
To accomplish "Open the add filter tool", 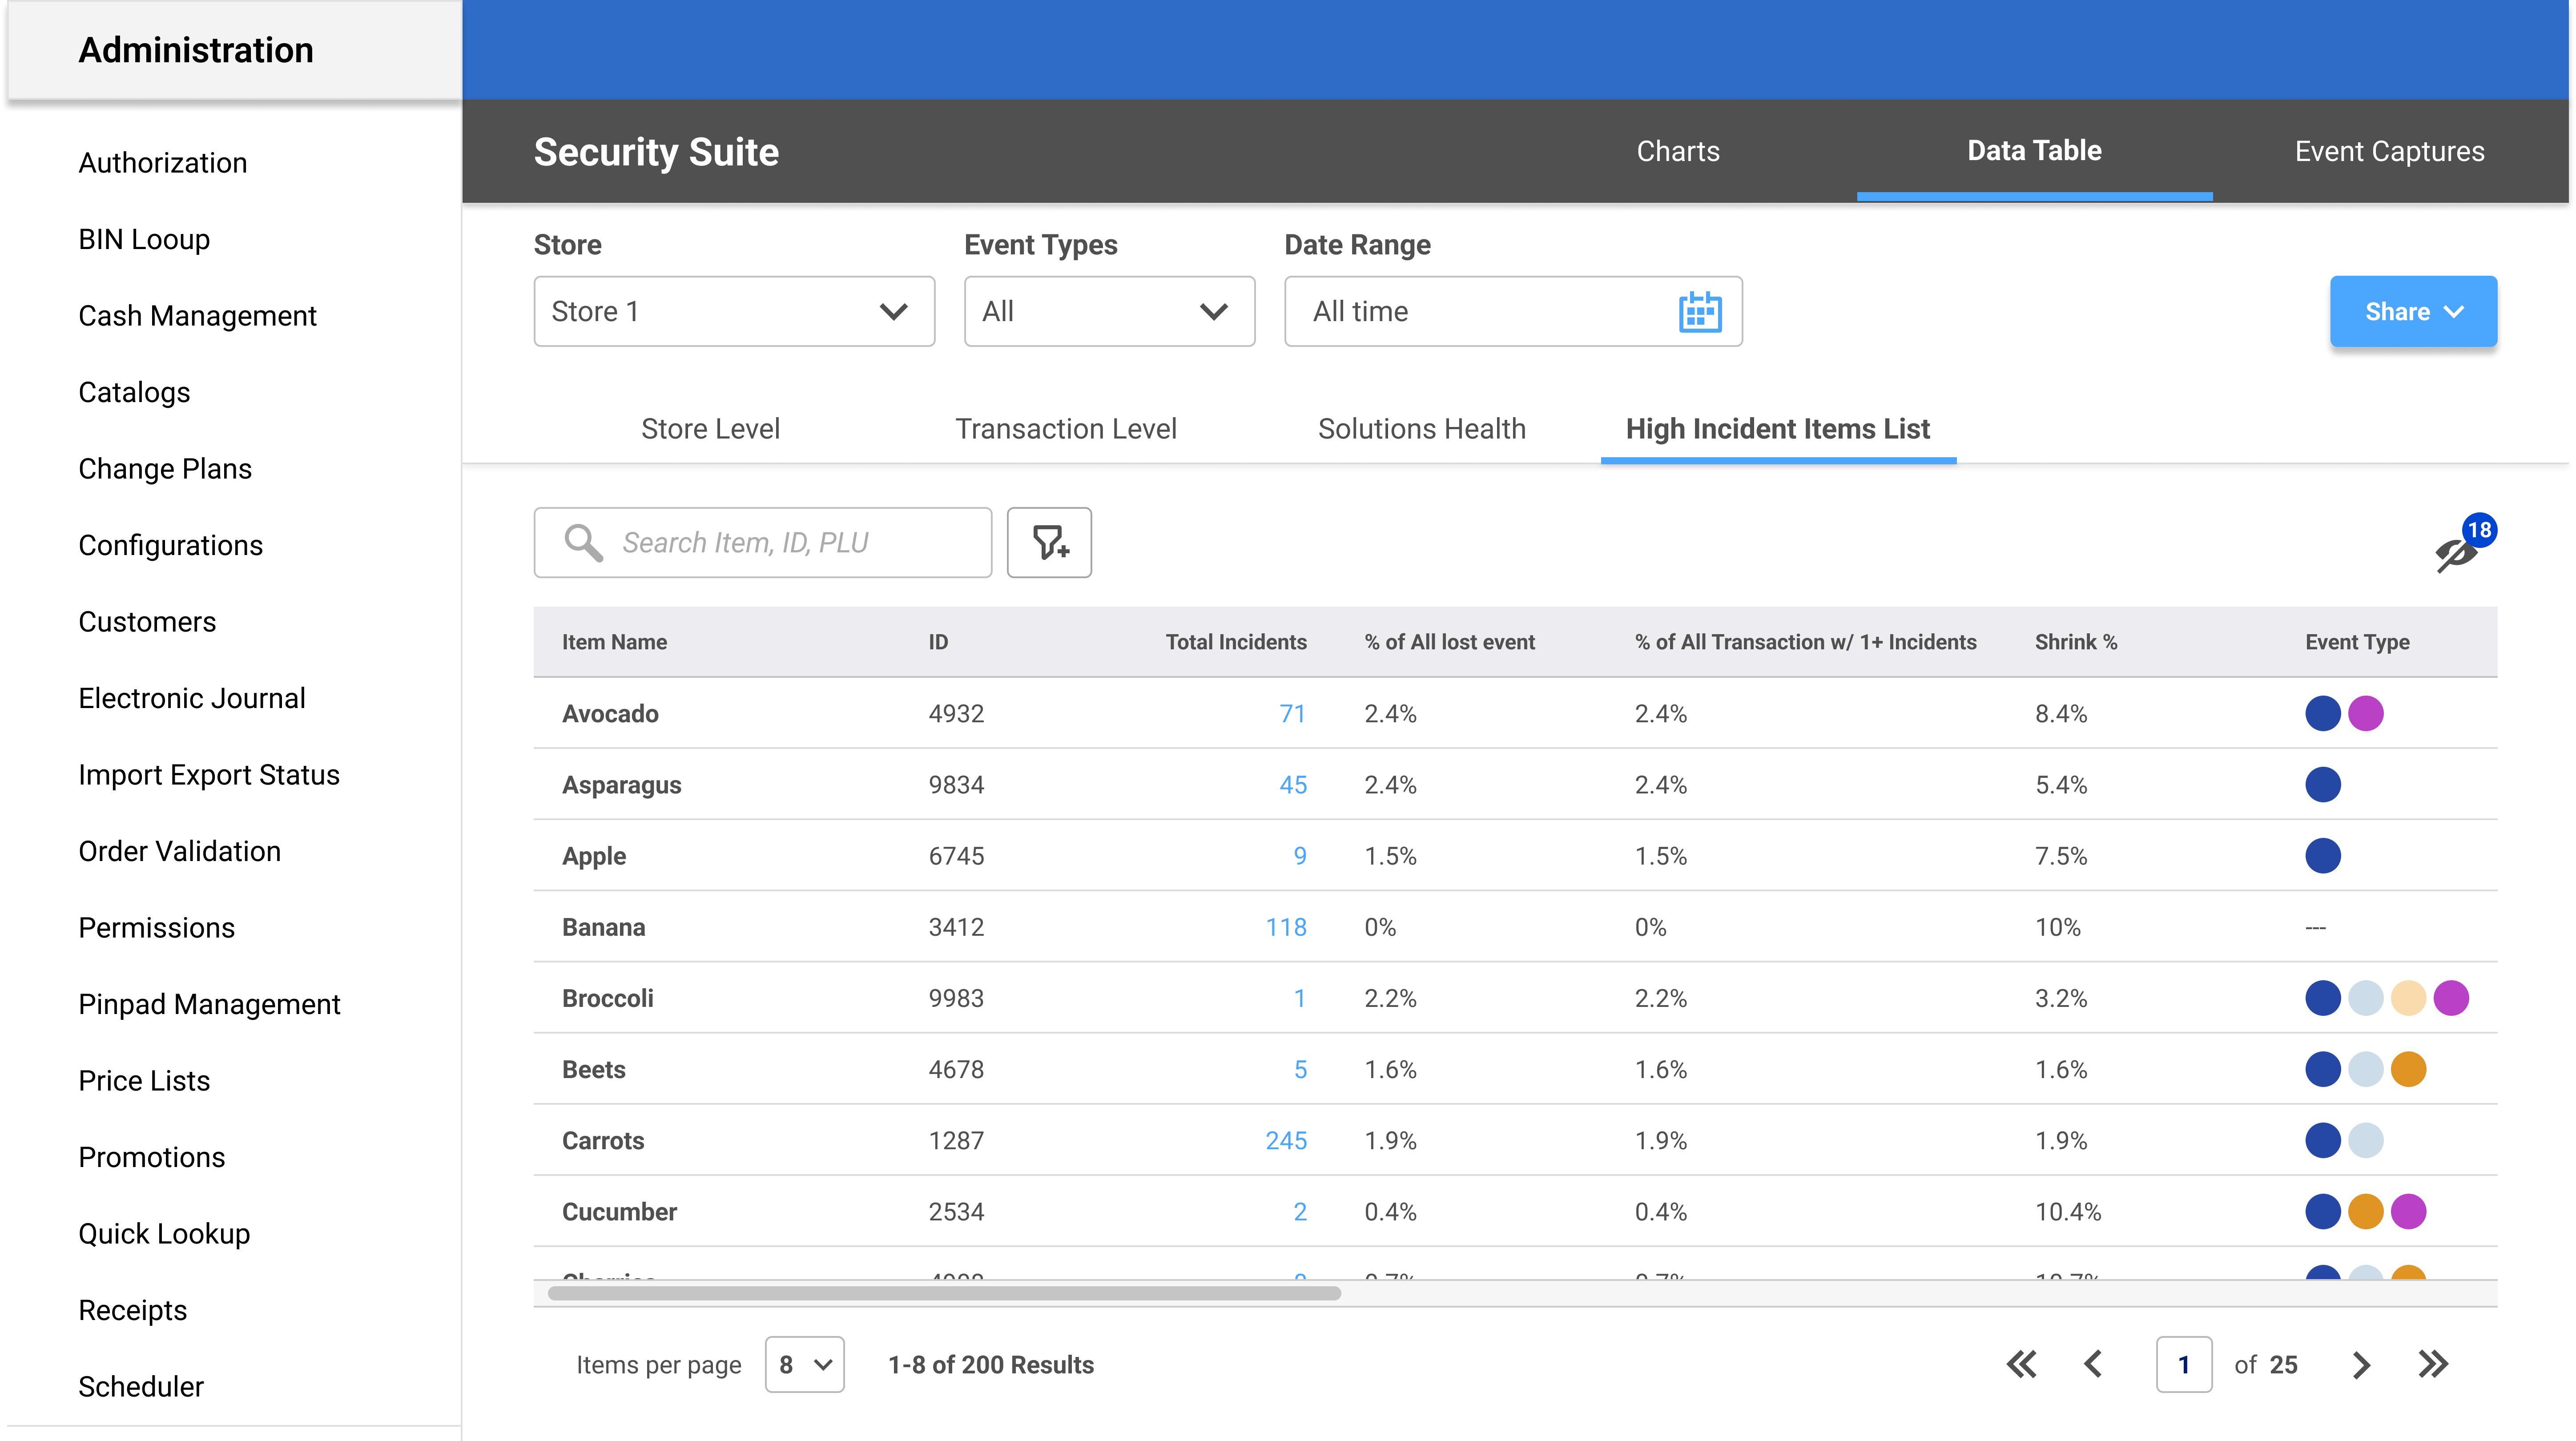I will pos(1049,543).
